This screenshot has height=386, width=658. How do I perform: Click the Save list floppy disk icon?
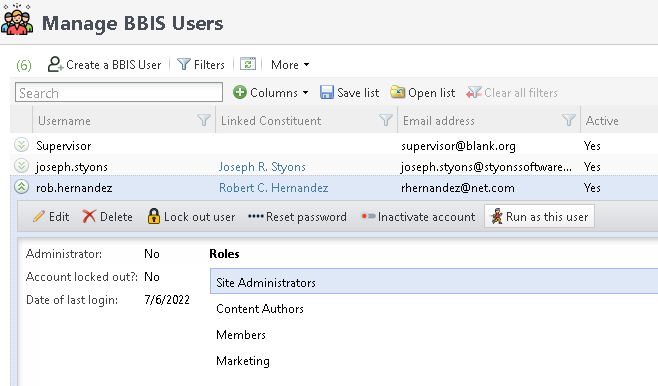tap(326, 92)
